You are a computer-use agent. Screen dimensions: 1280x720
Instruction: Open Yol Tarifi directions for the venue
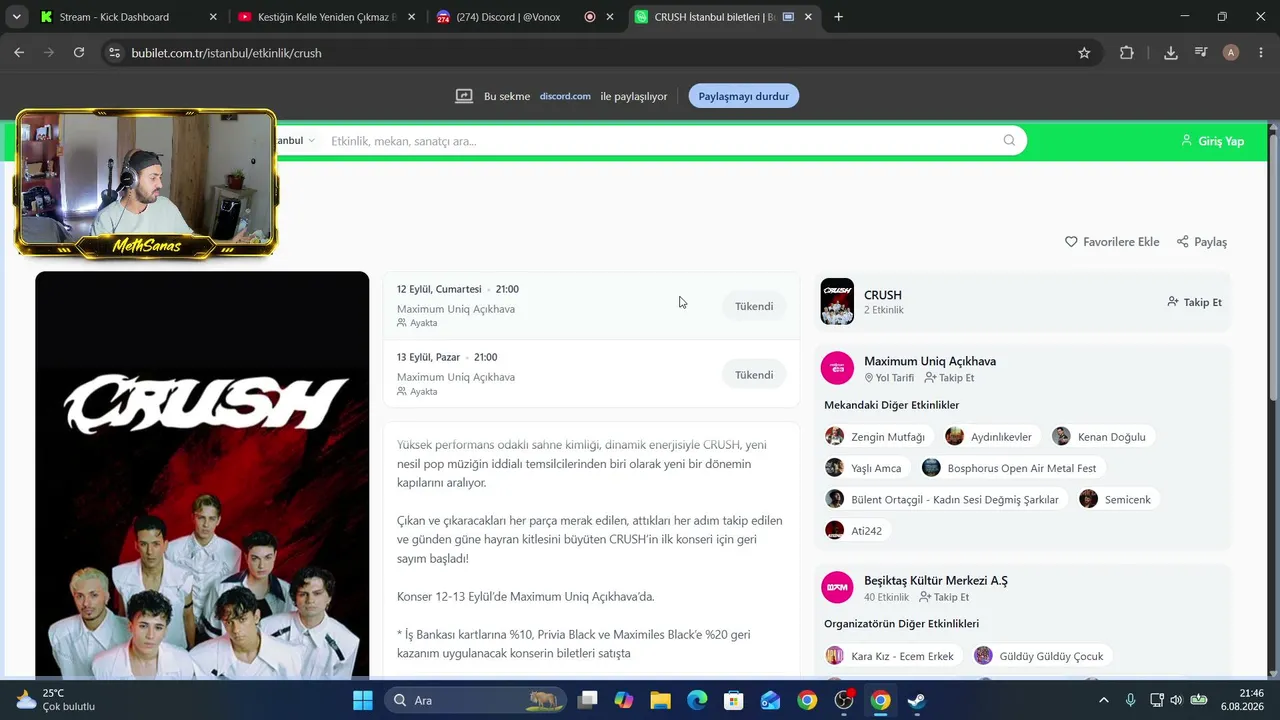click(x=889, y=378)
